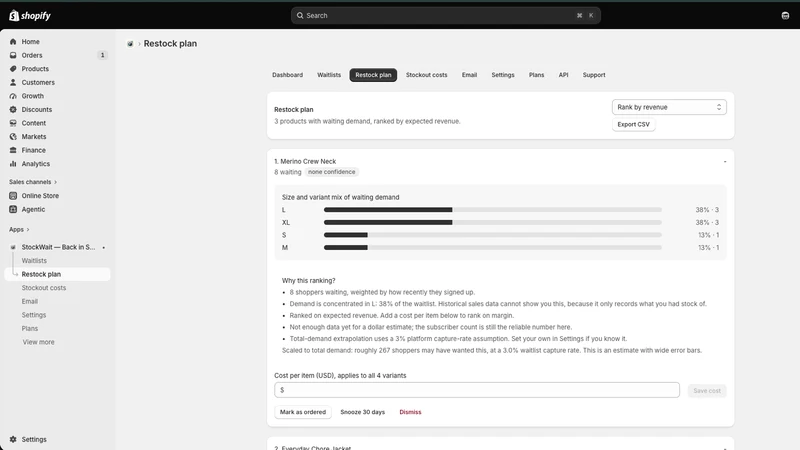
Task: Click the L size demand bar
Action: pyautogui.click(x=492, y=210)
